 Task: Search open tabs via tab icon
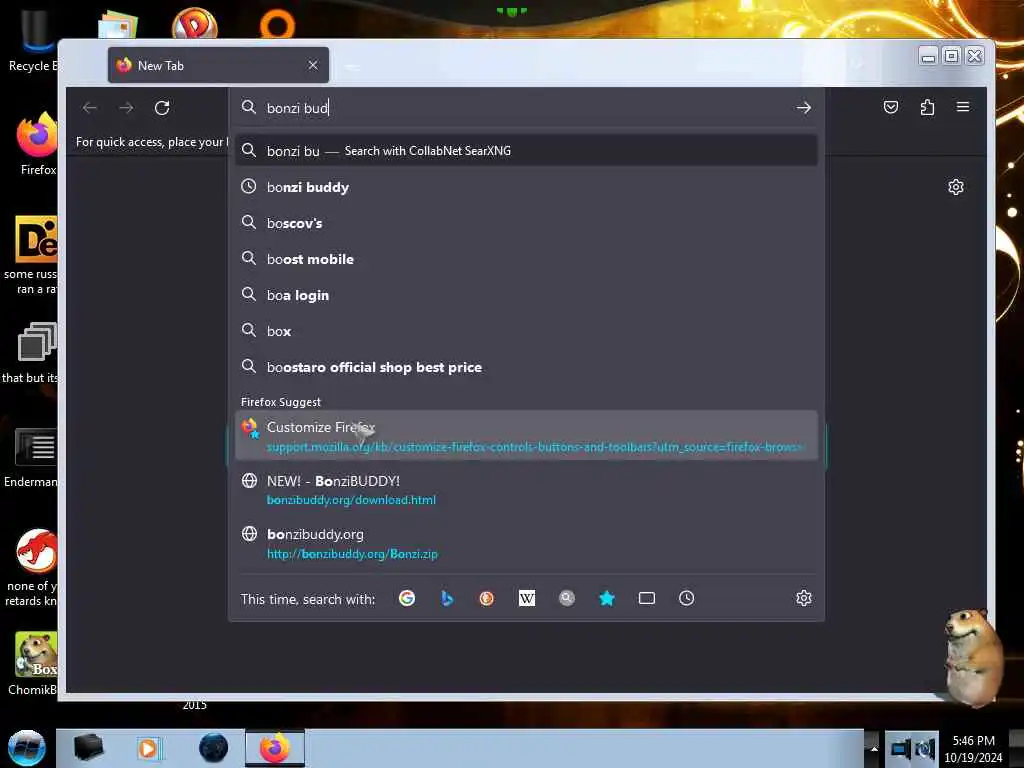point(647,598)
